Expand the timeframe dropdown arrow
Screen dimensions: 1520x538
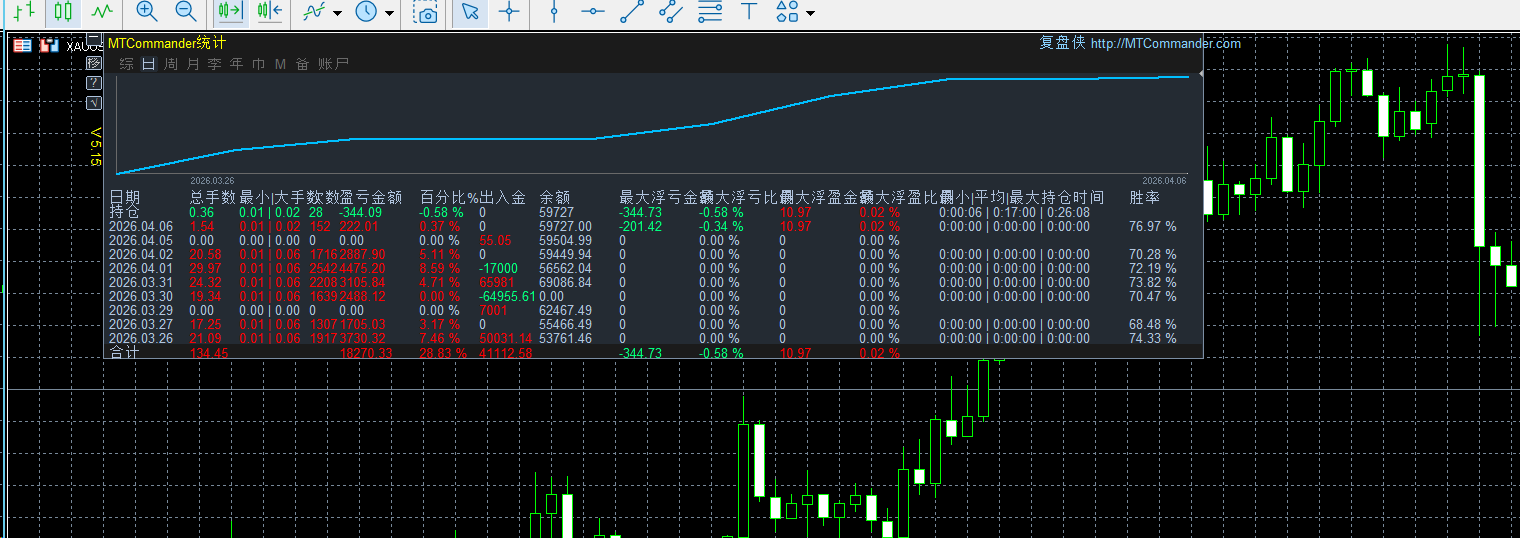(x=389, y=13)
